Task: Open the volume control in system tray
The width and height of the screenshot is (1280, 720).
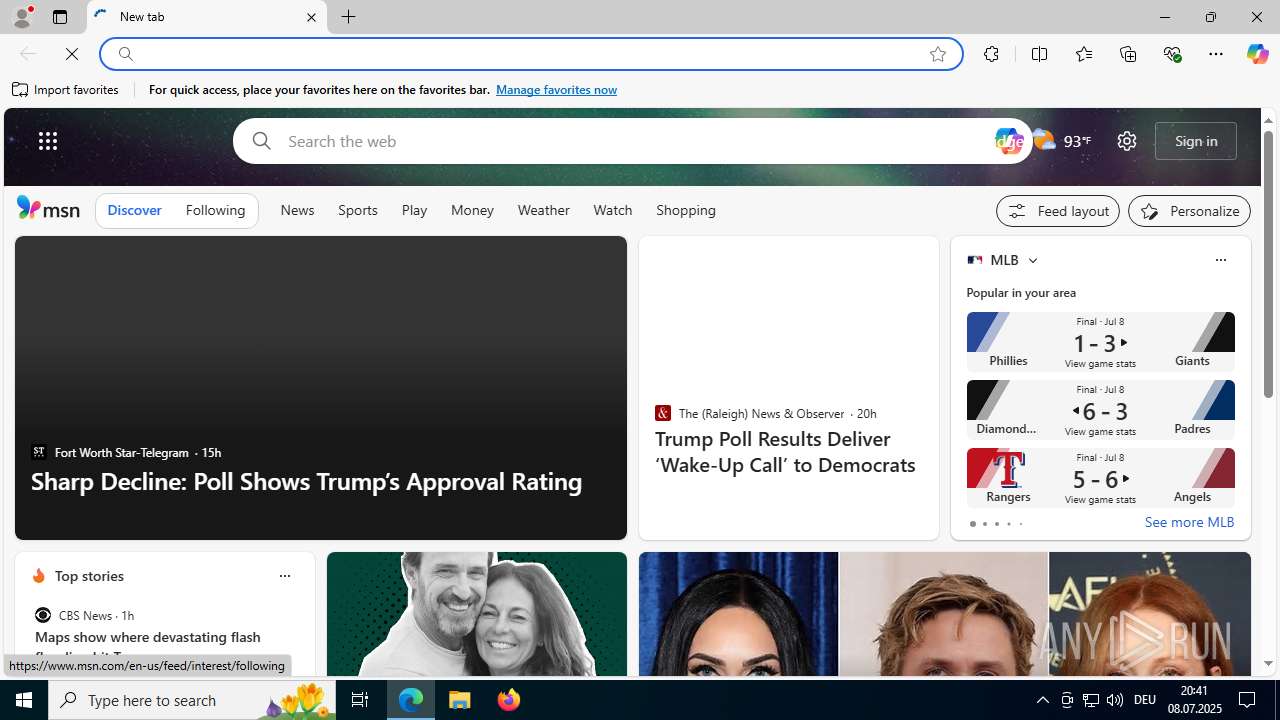Action: (x=1115, y=700)
